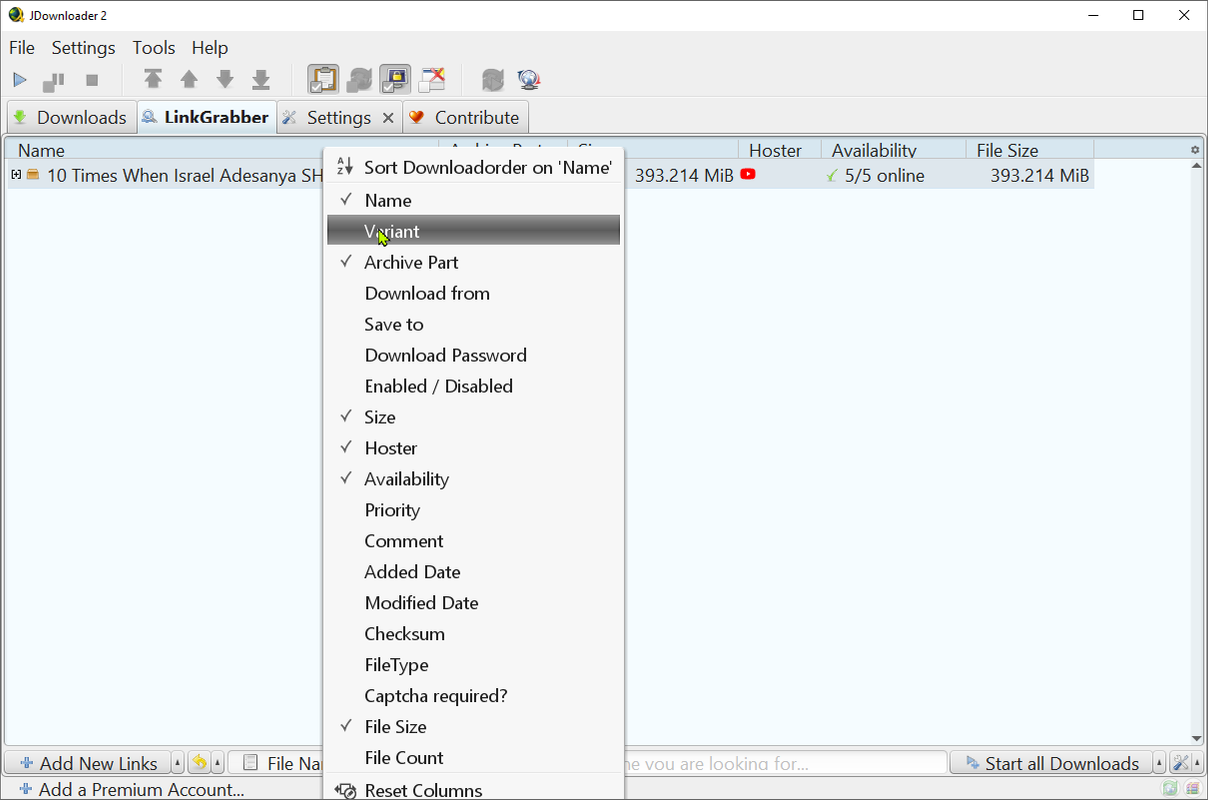Click the Availability column header
Screen dimensions: 1208x800
[874, 151]
